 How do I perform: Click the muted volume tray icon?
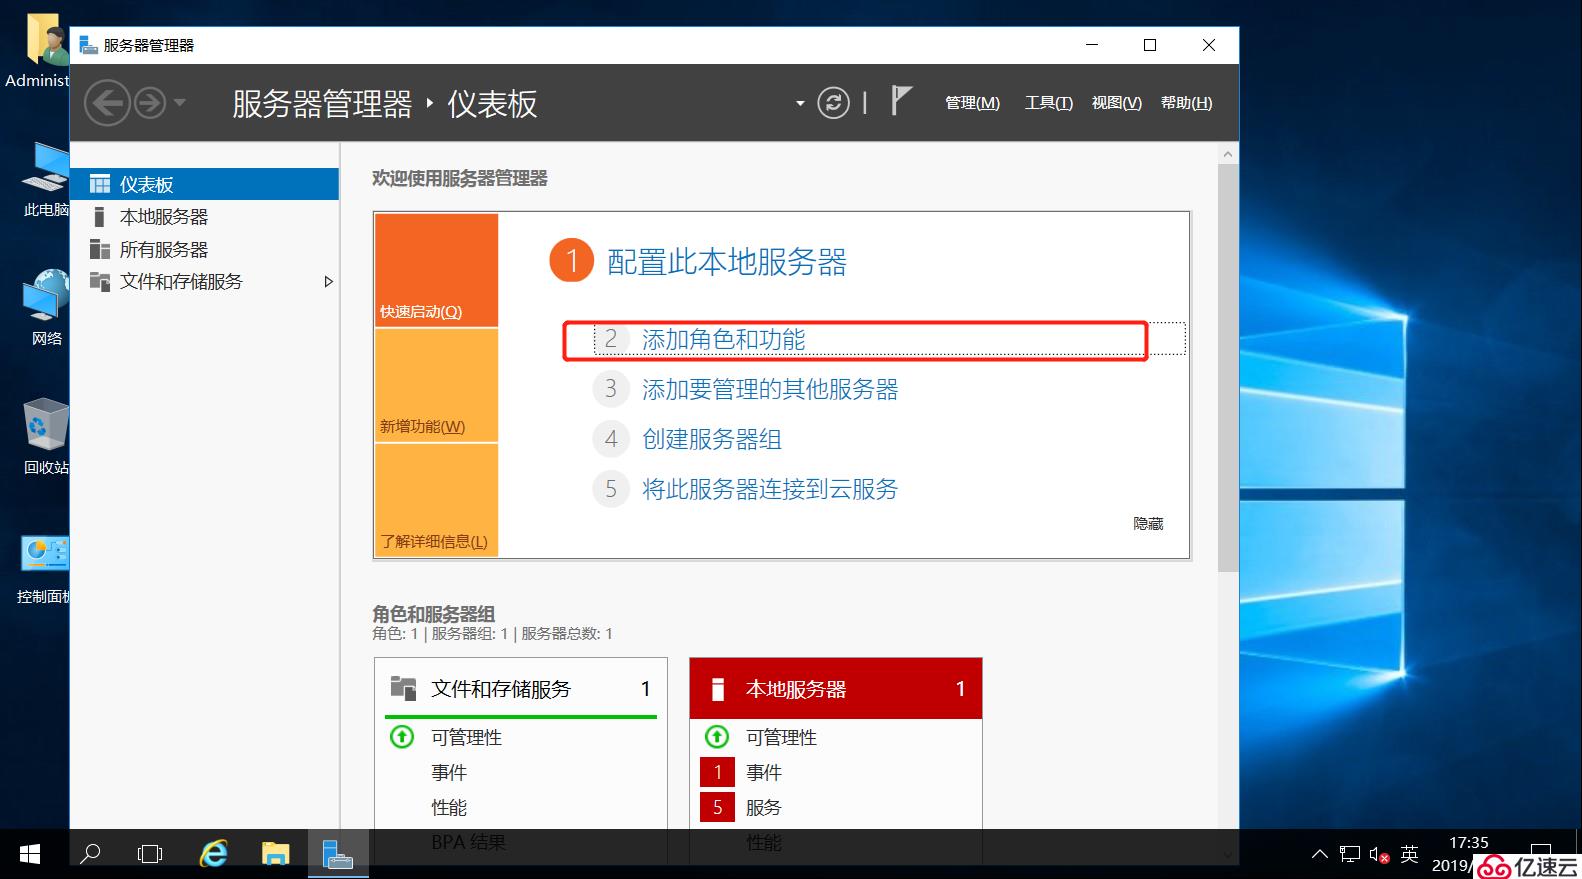(1380, 855)
